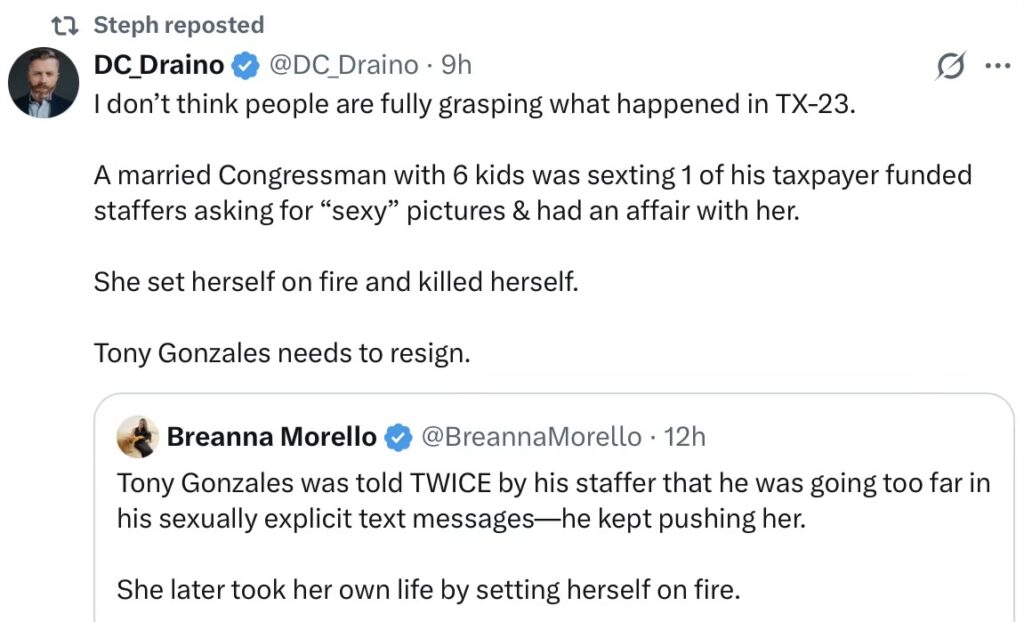Click the text 'Tony Gonzales needs to resign.'
The image size is (1024, 622).
(x=281, y=353)
